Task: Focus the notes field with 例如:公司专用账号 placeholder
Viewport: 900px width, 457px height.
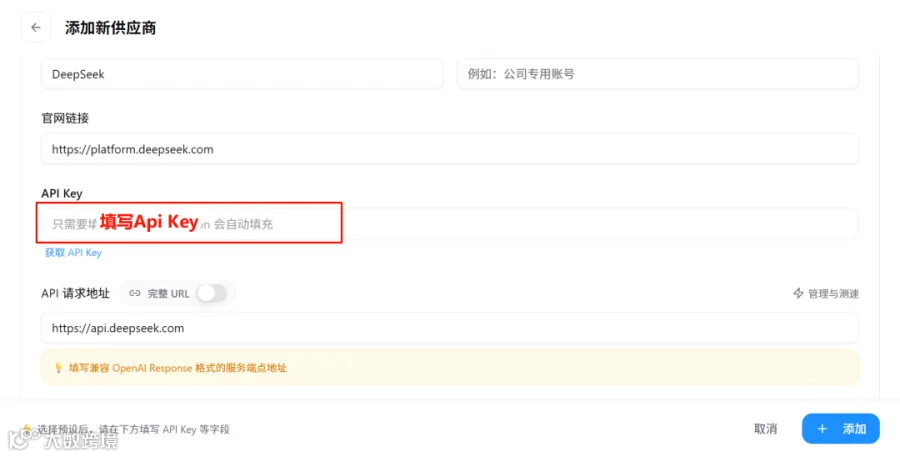Action: 658,74
